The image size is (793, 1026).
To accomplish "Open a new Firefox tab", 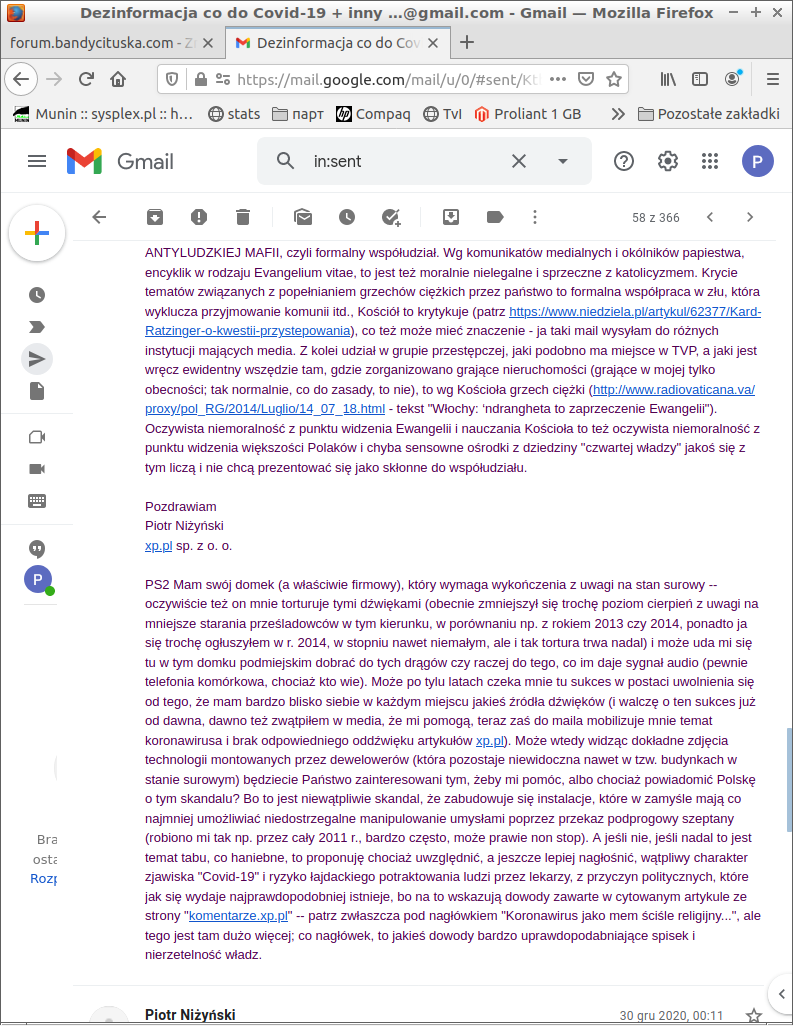I will coord(467,43).
